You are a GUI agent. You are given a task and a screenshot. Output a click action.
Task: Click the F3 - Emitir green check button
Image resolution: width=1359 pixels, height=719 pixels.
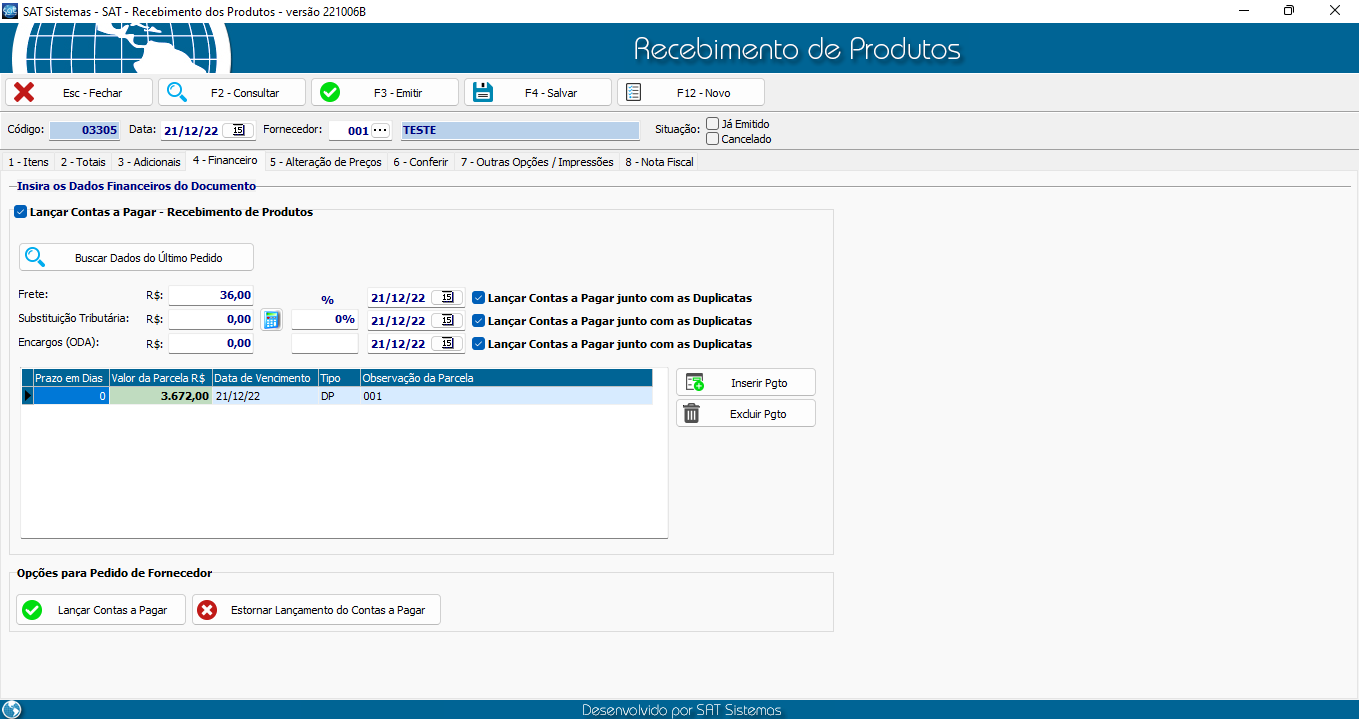point(385,93)
